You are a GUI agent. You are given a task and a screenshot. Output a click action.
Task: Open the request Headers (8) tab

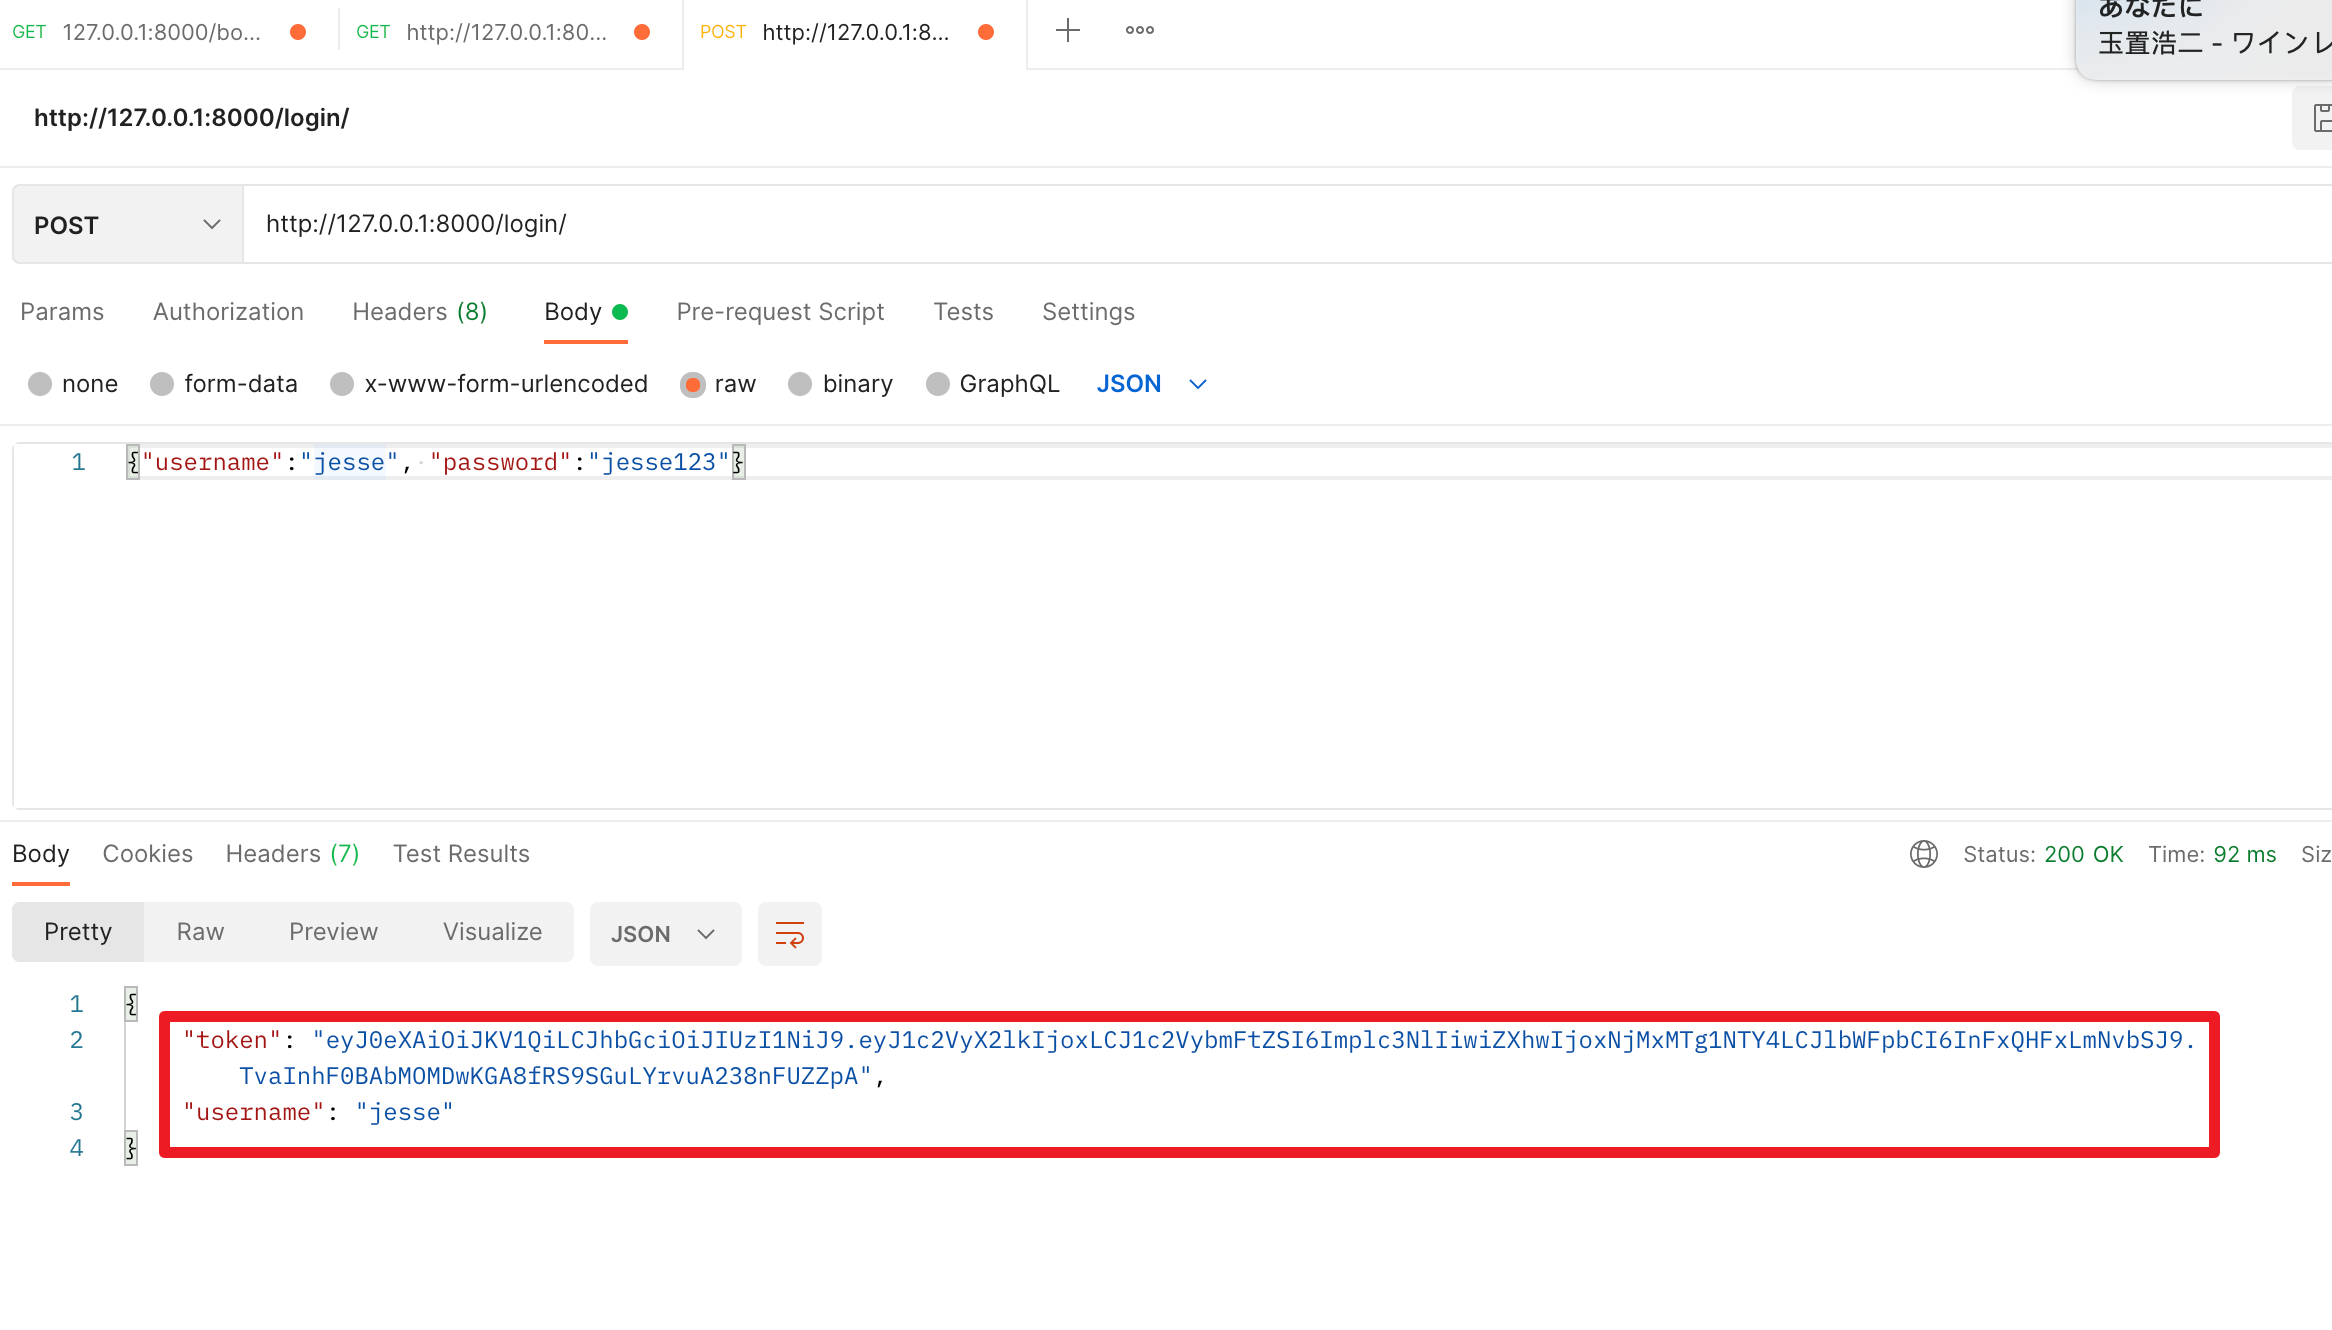coord(419,312)
